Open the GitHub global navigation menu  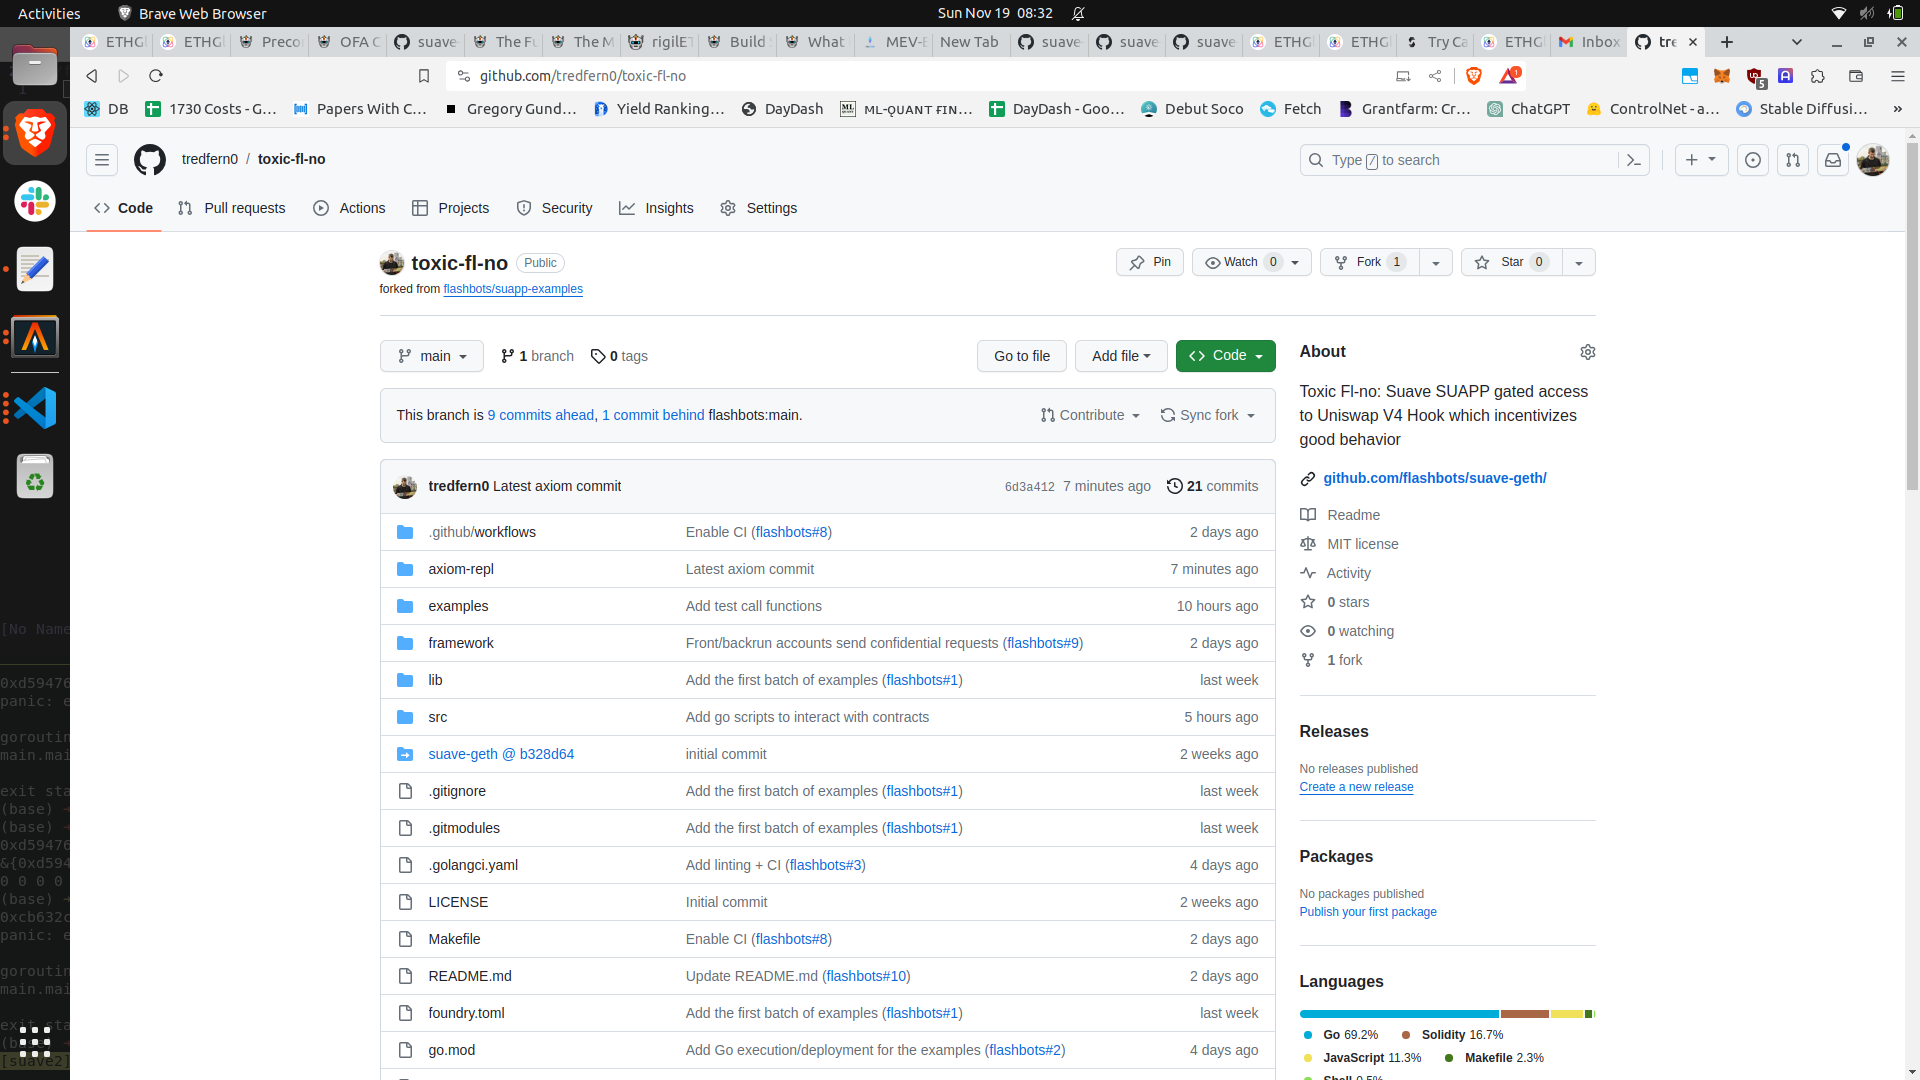click(x=102, y=160)
